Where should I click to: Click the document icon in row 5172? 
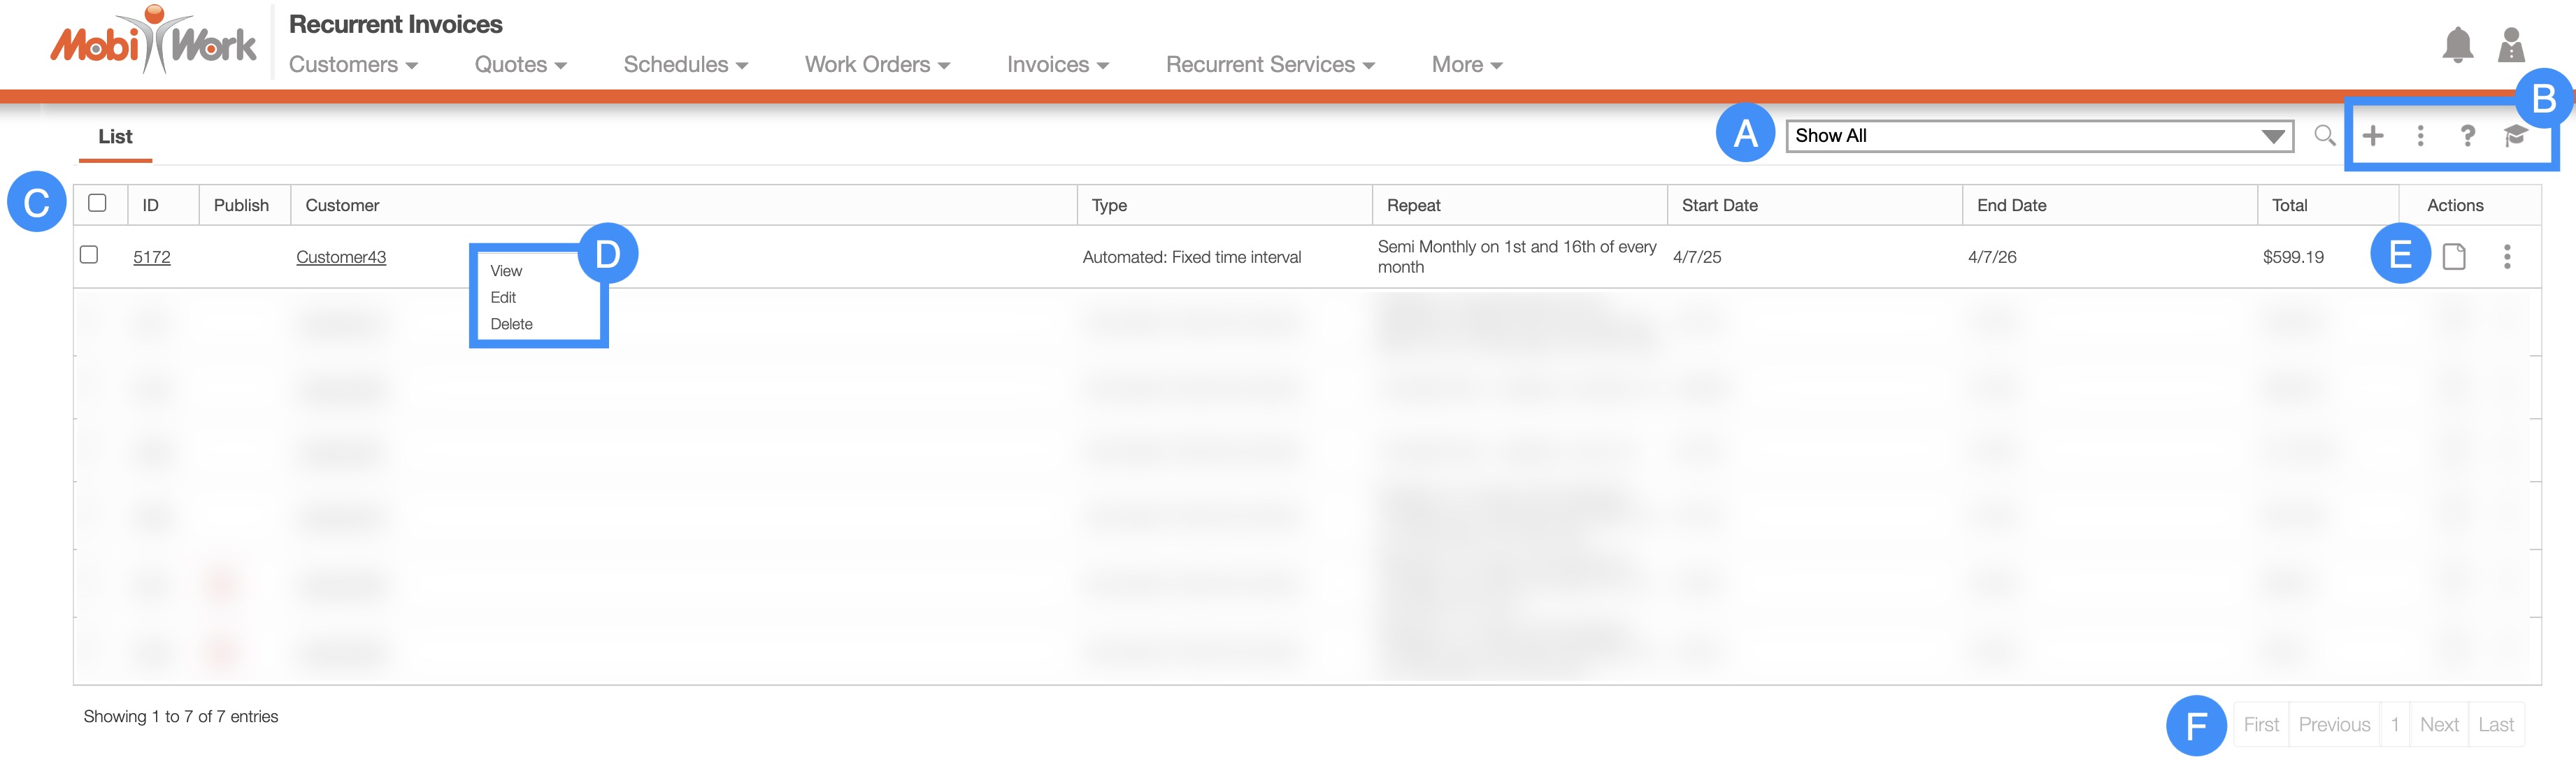[2454, 257]
